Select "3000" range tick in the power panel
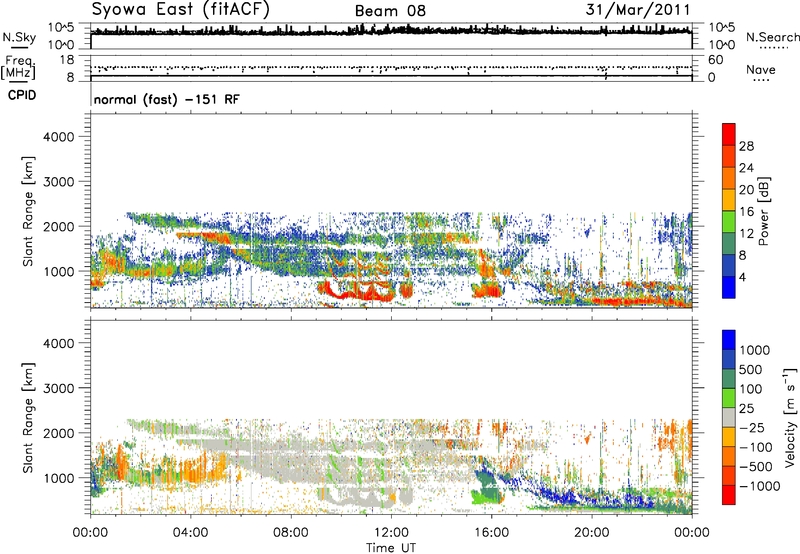Screen dimensions: 800x554 pyautogui.click(x=58, y=182)
